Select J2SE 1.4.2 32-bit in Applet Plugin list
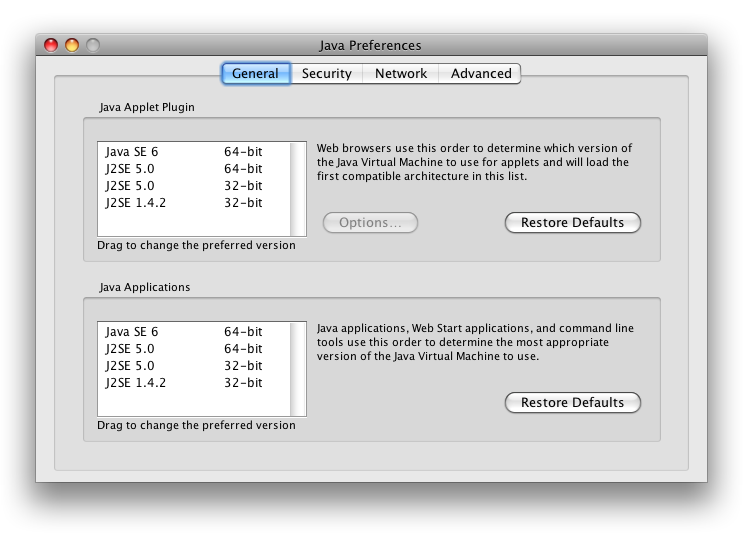 pyautogui.click(x=185, y=203)
